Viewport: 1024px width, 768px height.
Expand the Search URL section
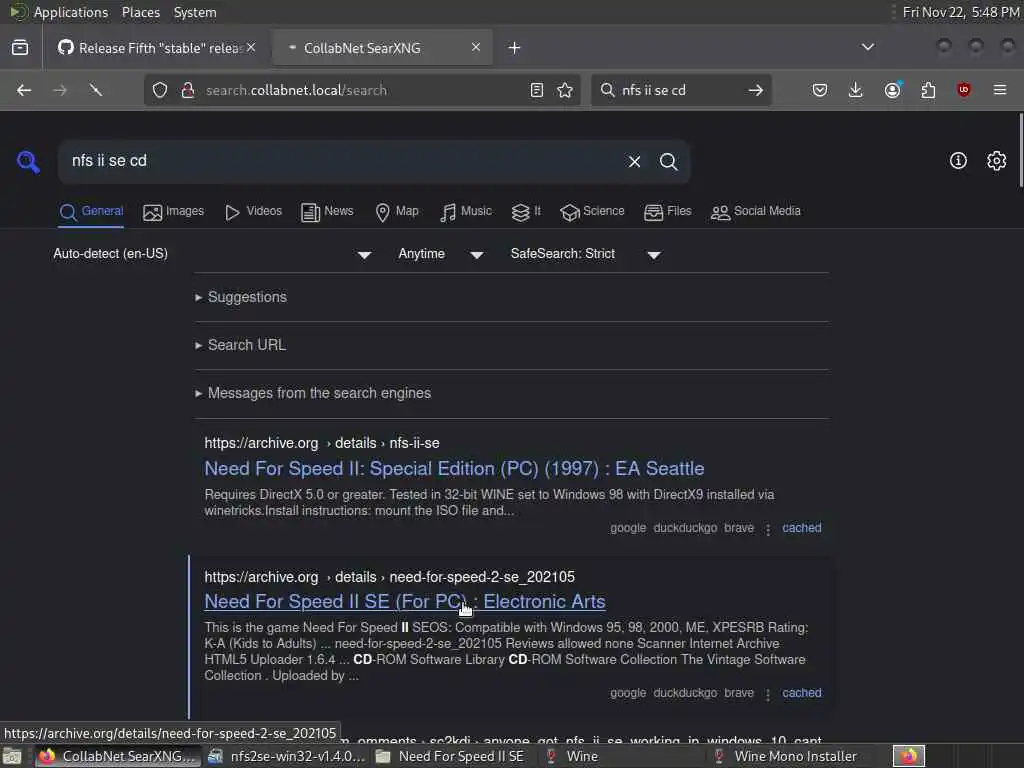coord(240,345)
